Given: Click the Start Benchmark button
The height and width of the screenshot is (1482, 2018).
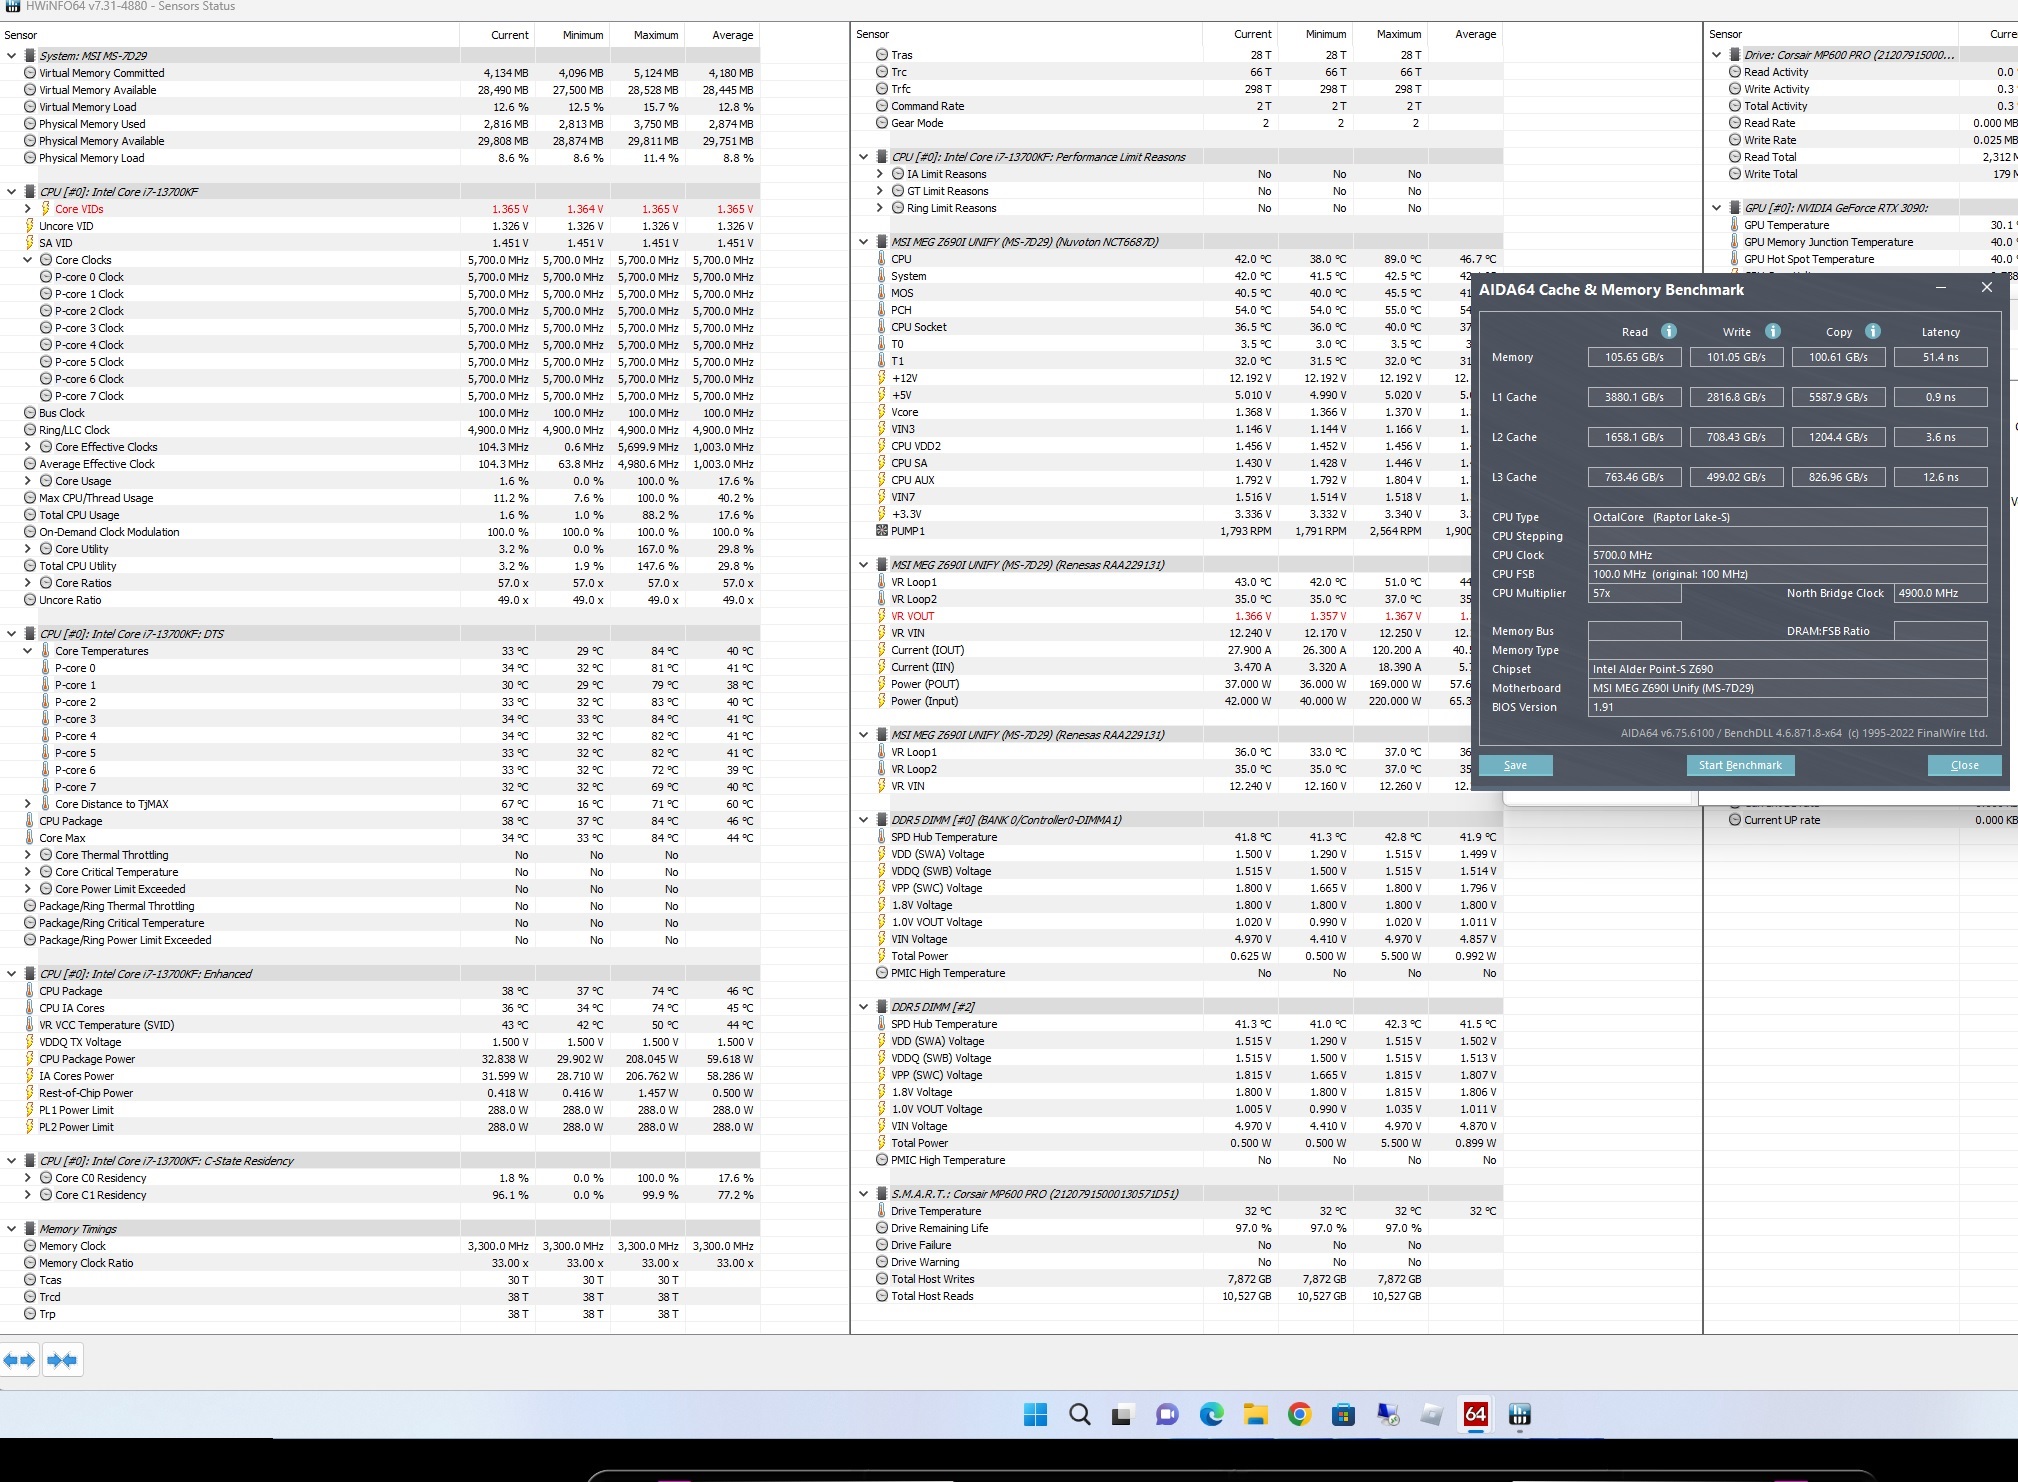Looking at the screenshot, I should 1740,765.
